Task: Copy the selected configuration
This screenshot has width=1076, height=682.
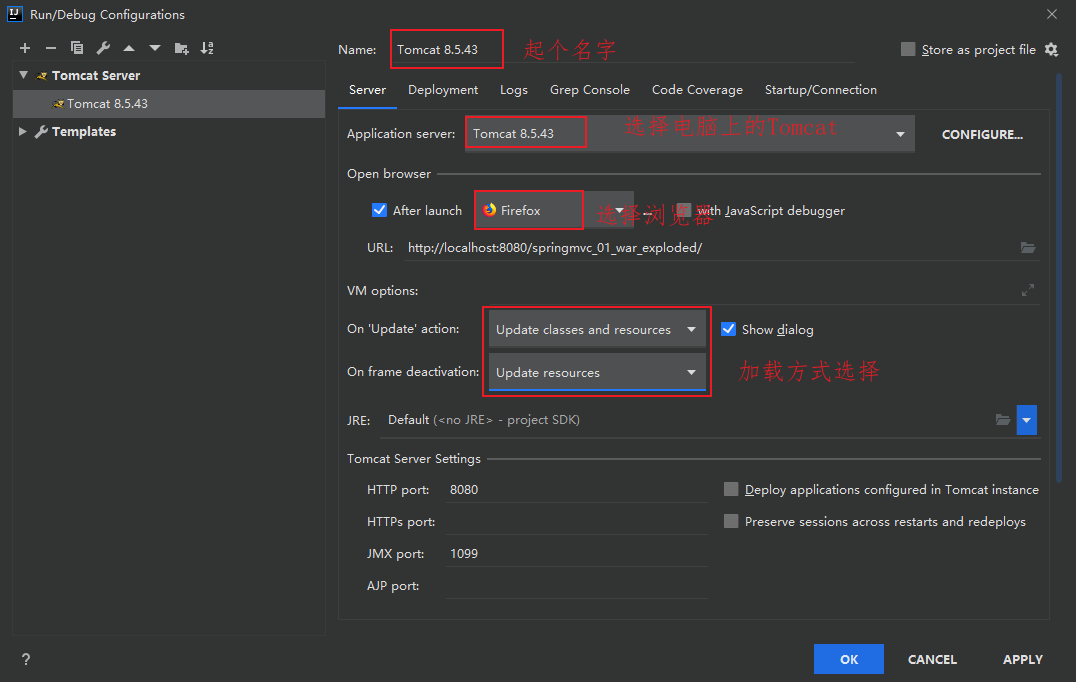Action: coord(77,48)
